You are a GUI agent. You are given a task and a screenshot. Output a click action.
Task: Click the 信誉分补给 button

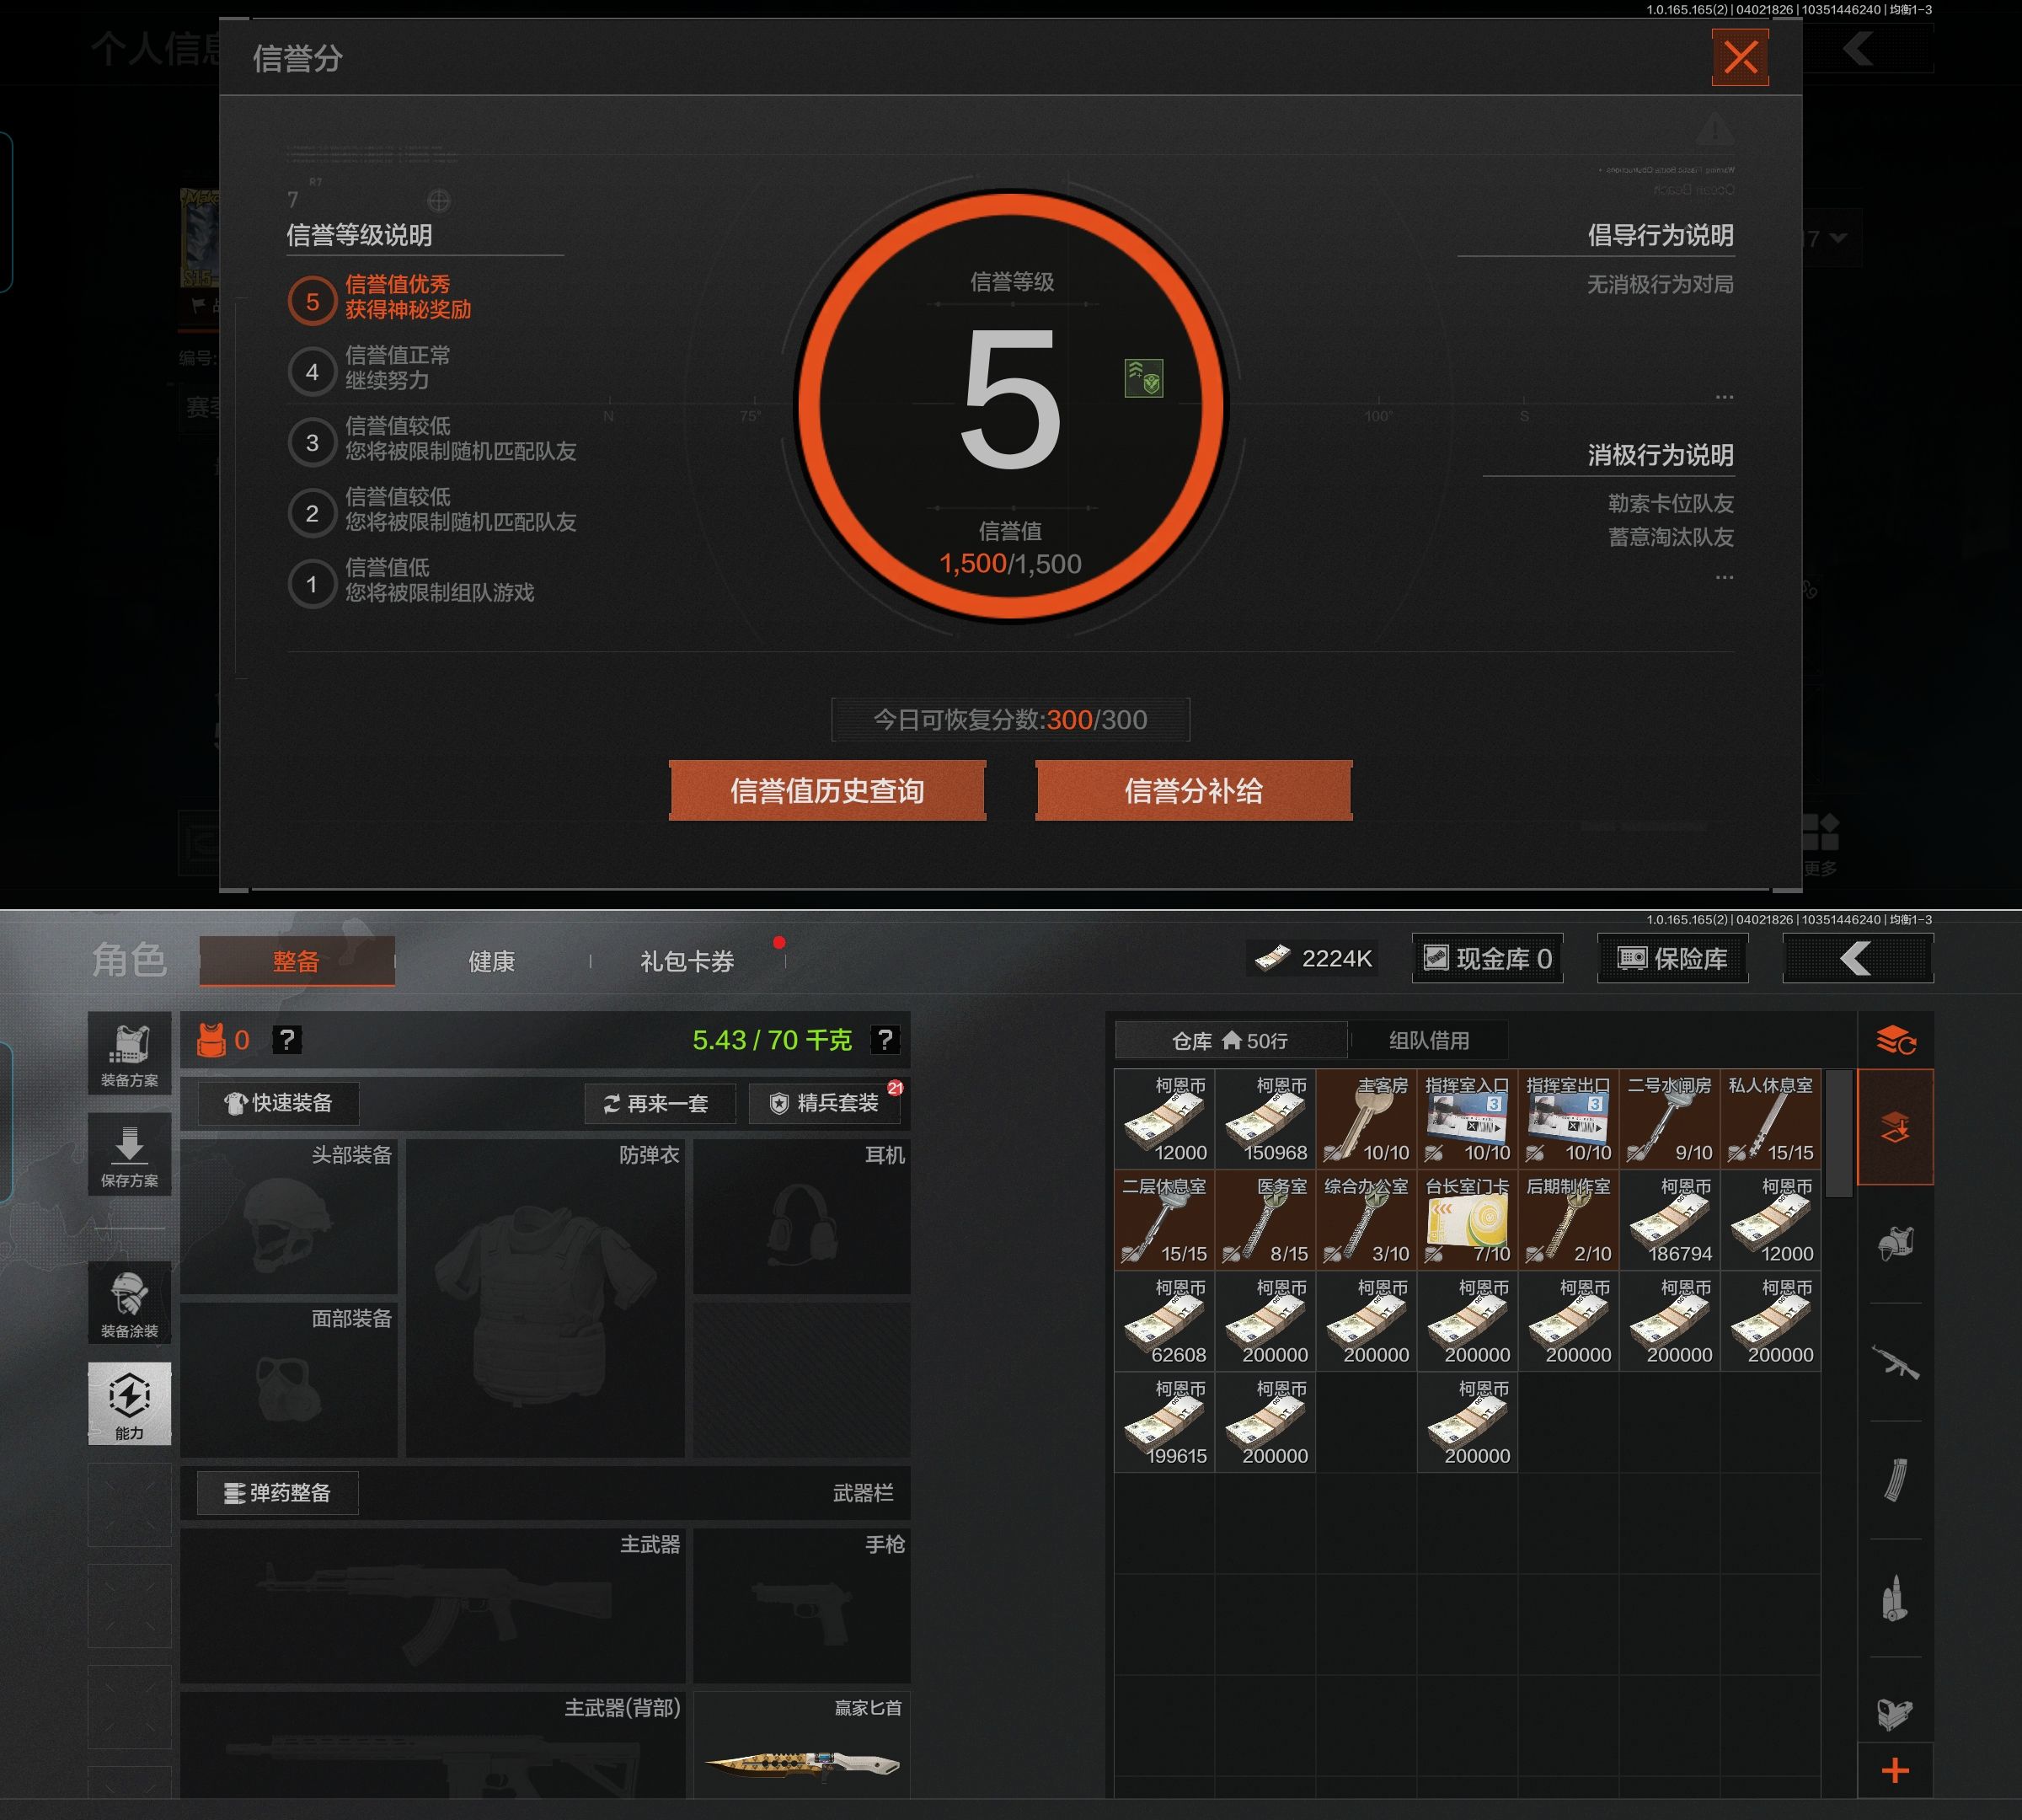[1193, 791]
